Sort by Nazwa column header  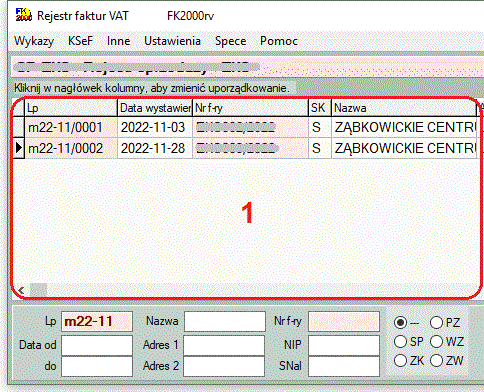pos(404,108)
